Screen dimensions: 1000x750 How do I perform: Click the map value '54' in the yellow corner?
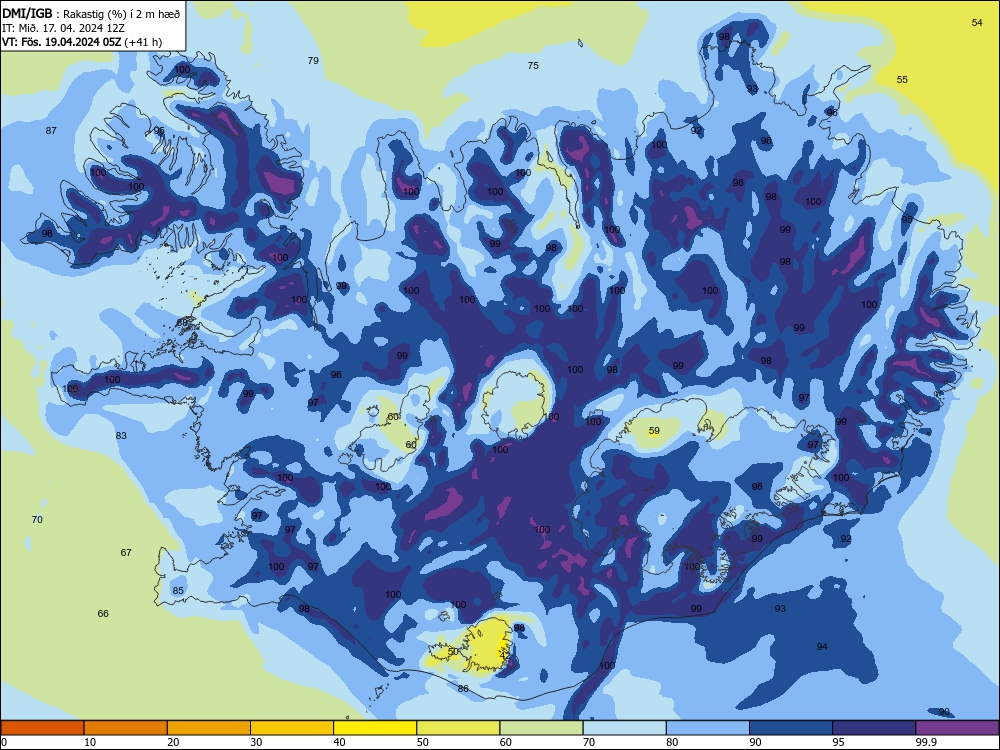[977, 22]
